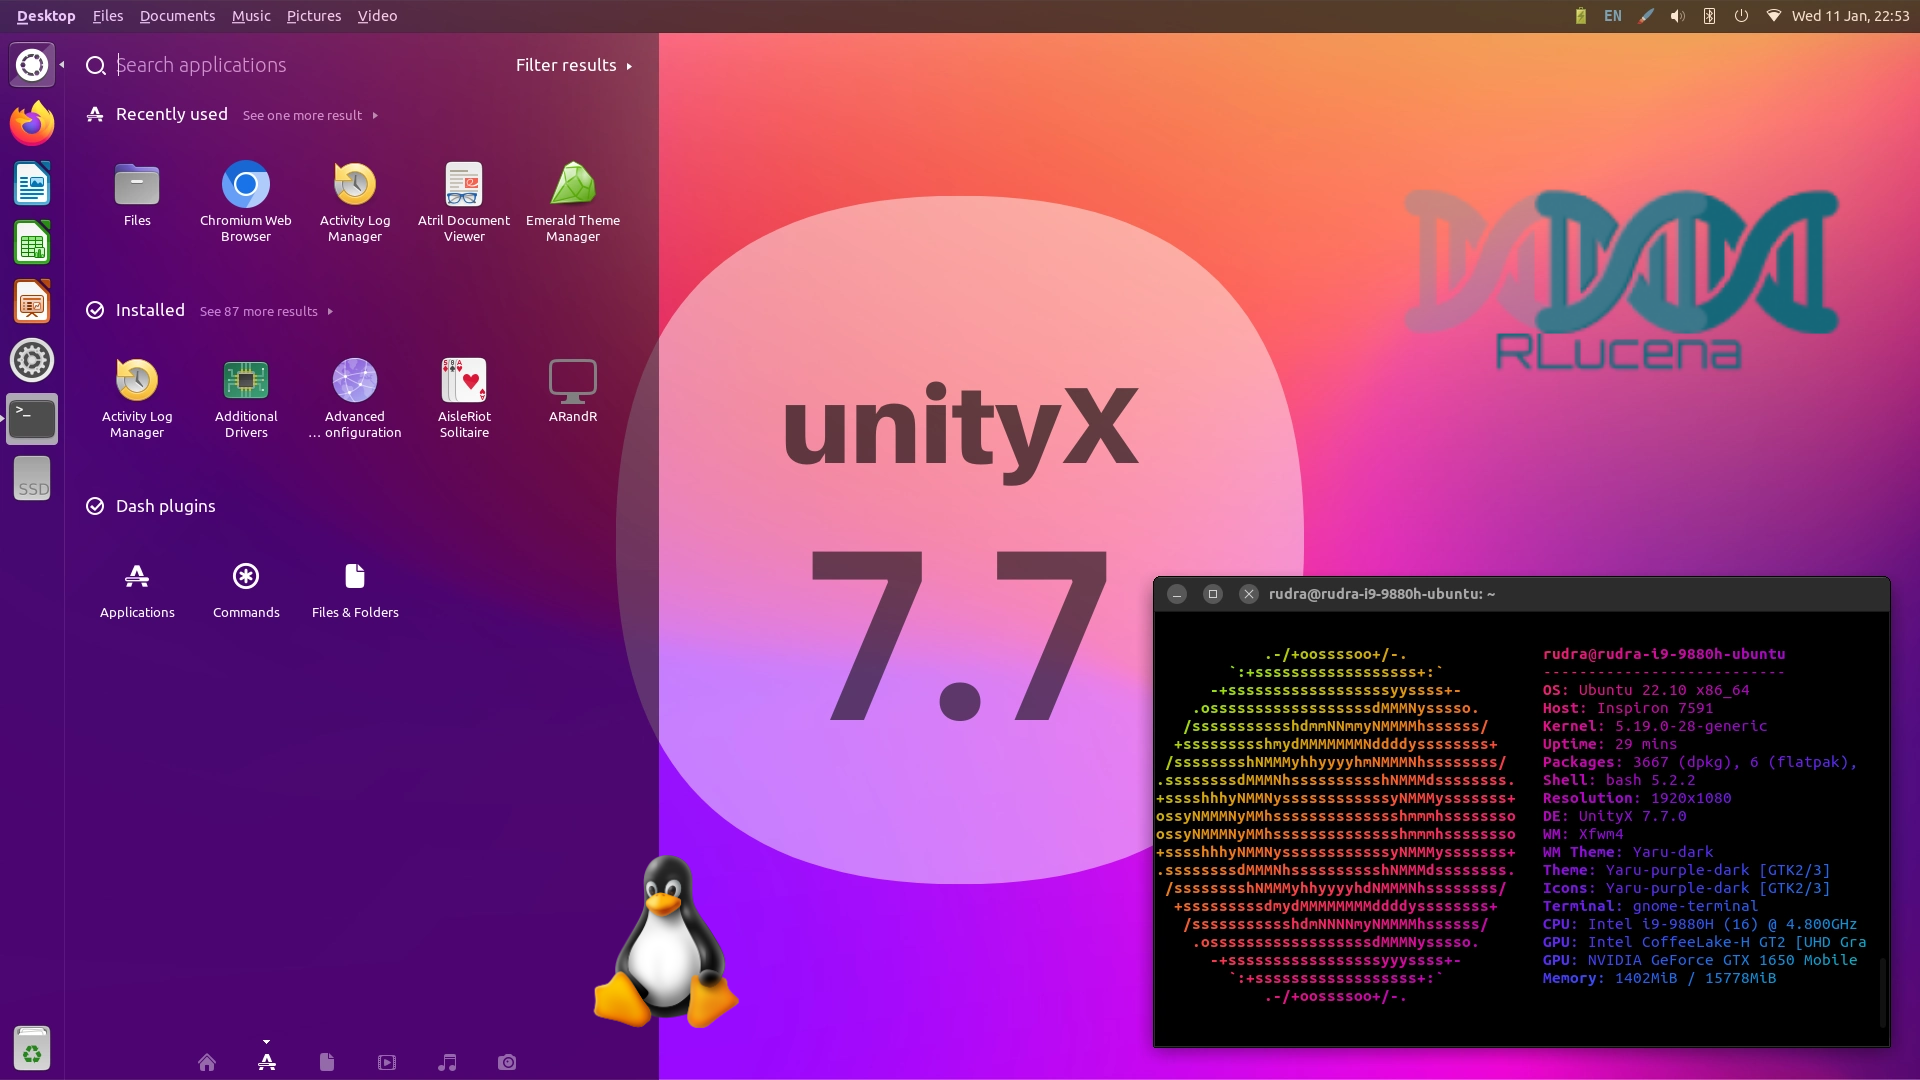Click the Memory: 1402MiB / 15778MiB line
The width and height of the screenshot is (1920, 1080).
tap(1659, 978)
